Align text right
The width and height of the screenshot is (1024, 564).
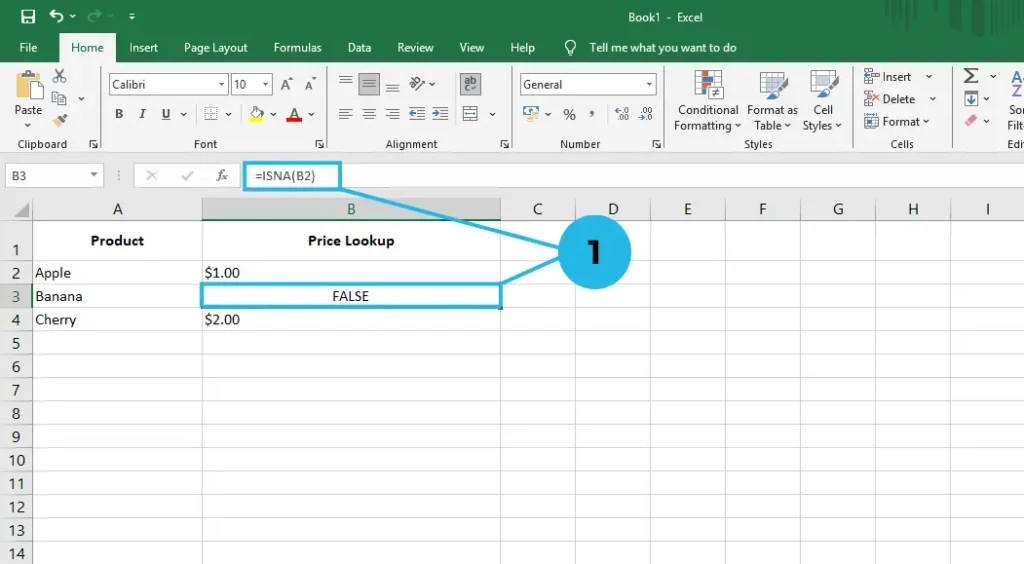pyautogui.click(x=392, y=114)
